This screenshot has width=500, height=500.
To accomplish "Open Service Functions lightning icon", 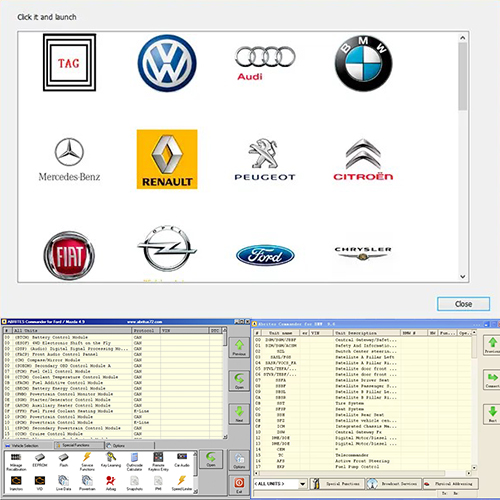I will [87, 462].
